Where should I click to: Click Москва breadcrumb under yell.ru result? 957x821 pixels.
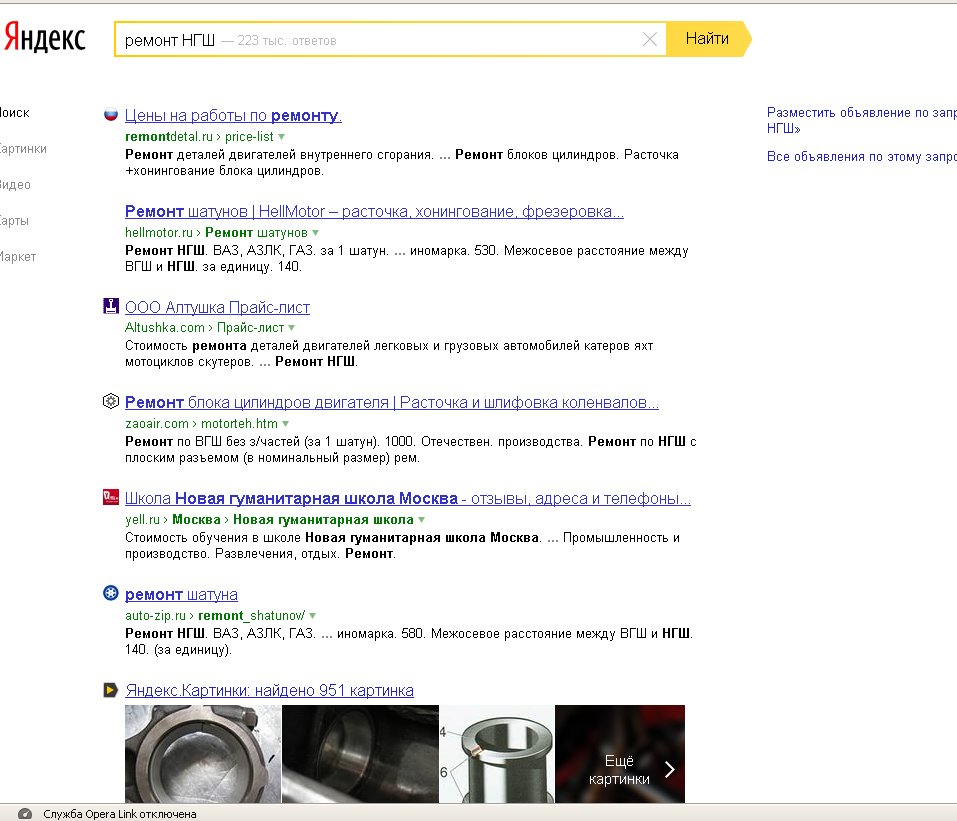(x=196, y=519)
